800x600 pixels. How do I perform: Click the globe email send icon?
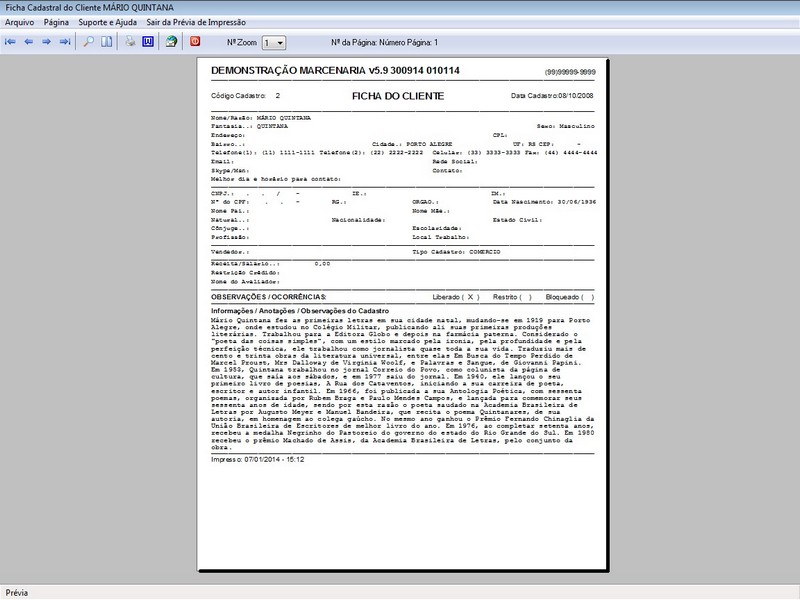click(x=172, y=42)
